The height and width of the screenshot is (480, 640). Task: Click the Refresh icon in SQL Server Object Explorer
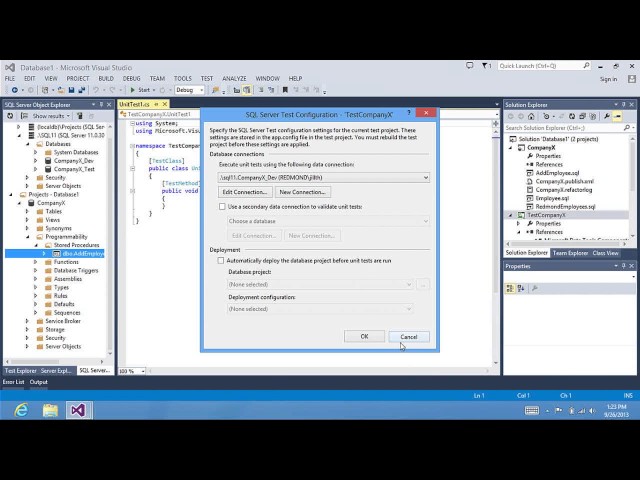(x=11, y=116)
